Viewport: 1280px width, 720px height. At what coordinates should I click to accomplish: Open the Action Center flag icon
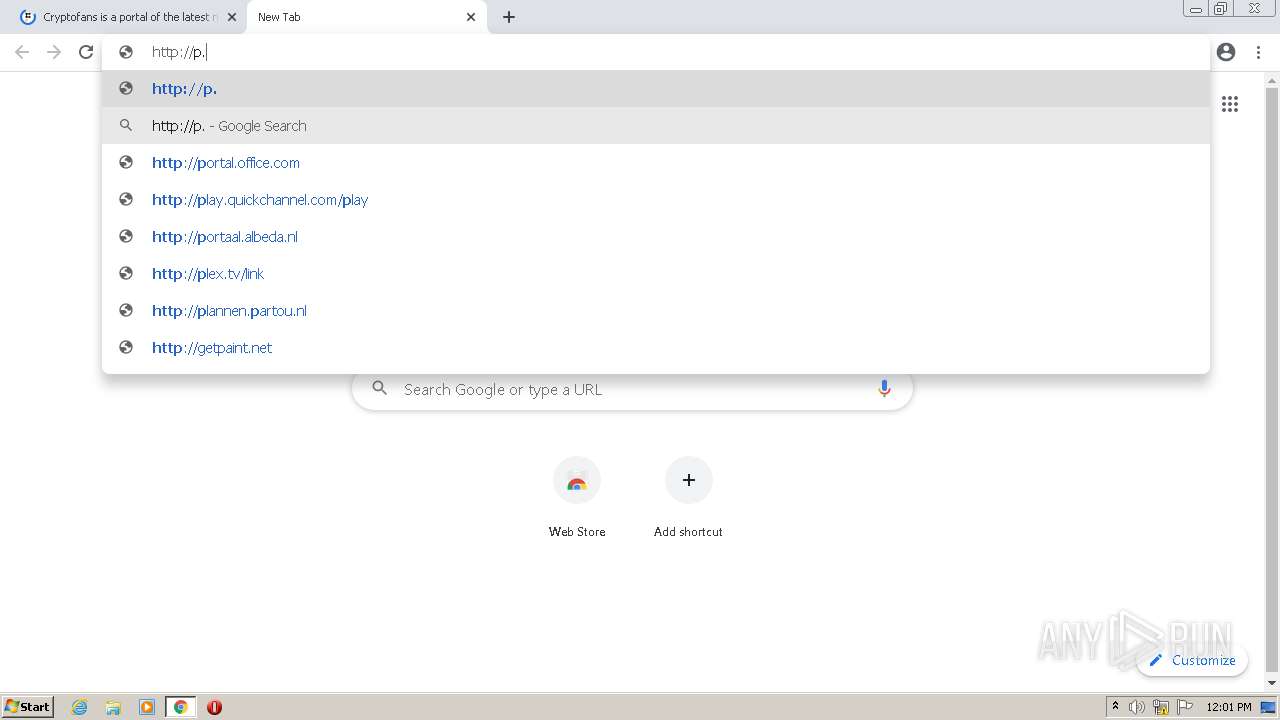(1185, 707)
